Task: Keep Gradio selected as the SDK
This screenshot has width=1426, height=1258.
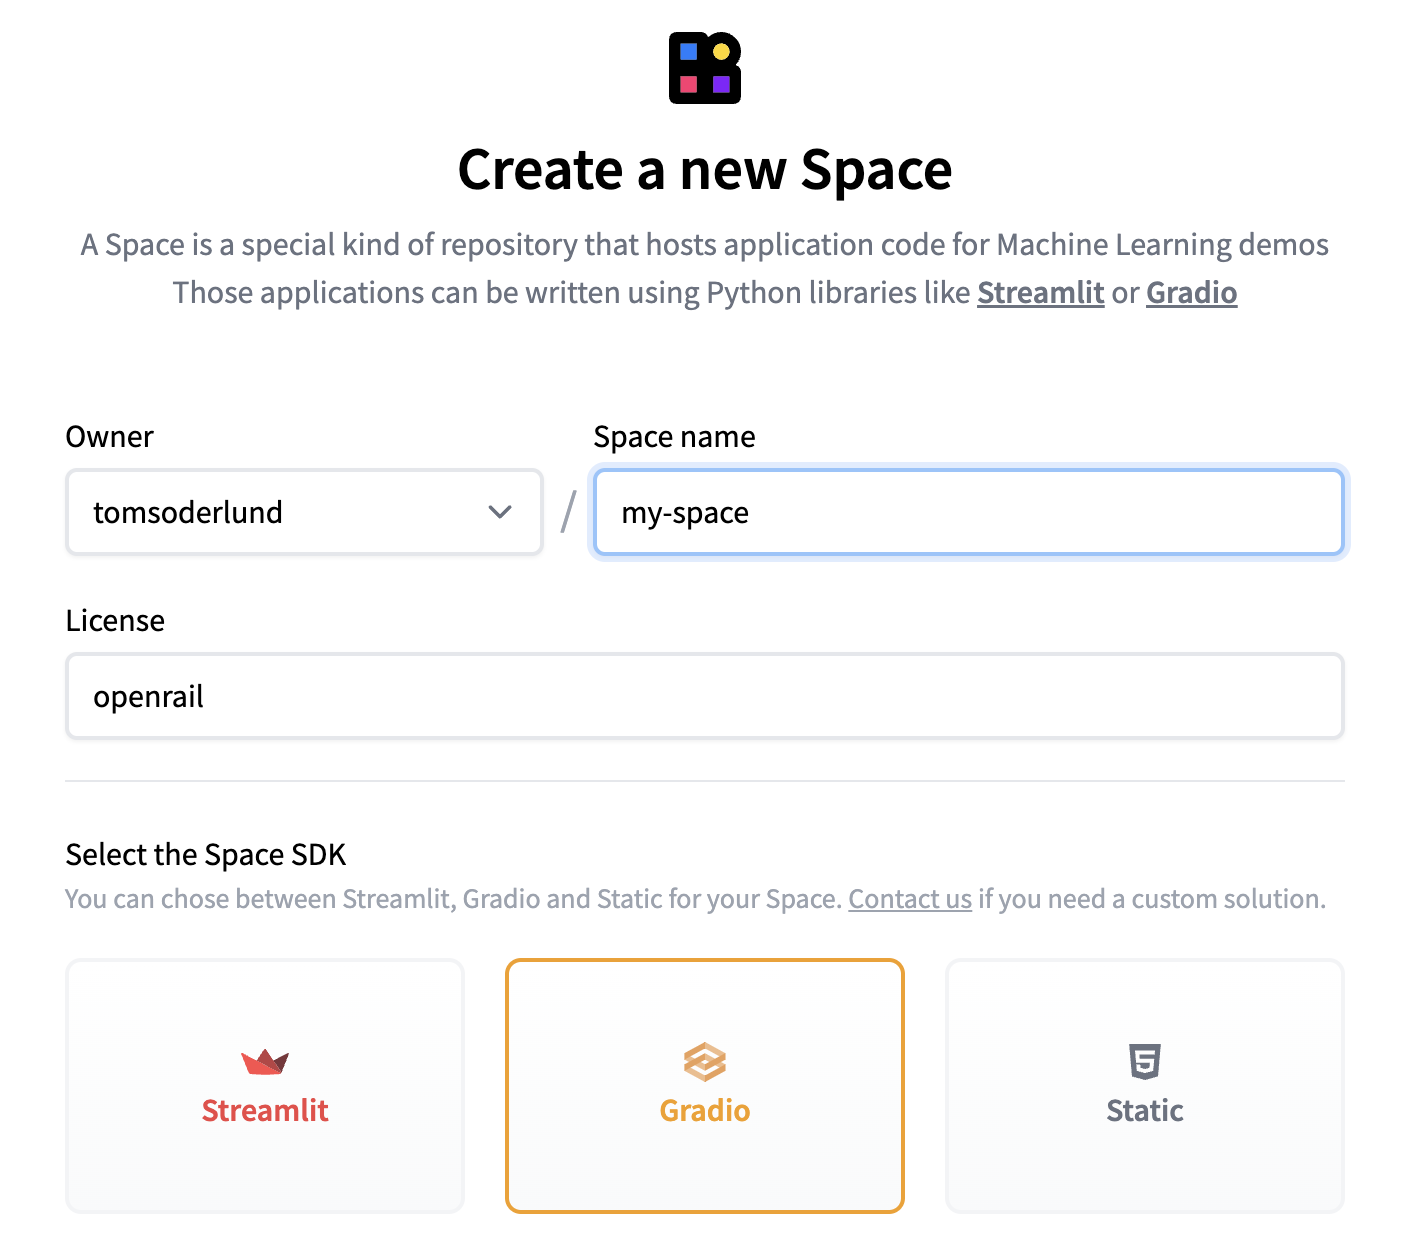Action: [x=704, y=1086]
